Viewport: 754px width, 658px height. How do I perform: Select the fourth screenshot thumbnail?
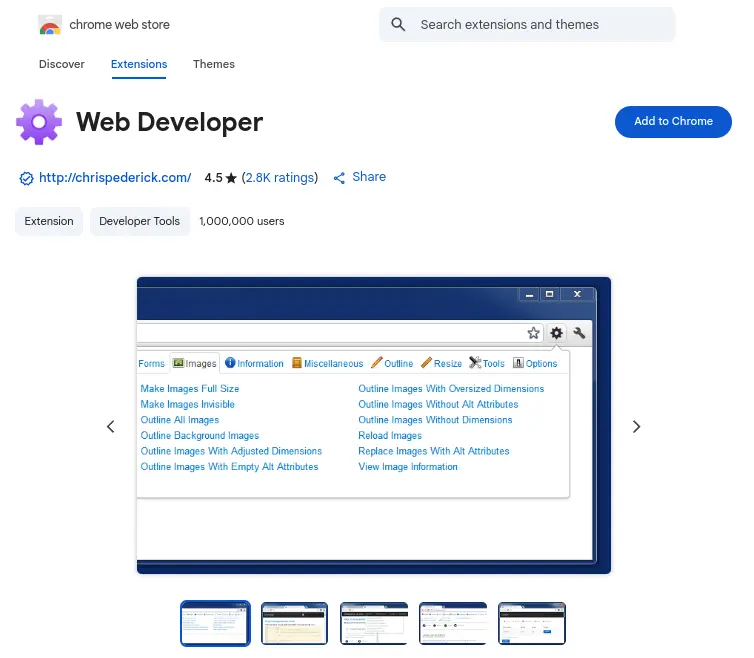[452, 623]
